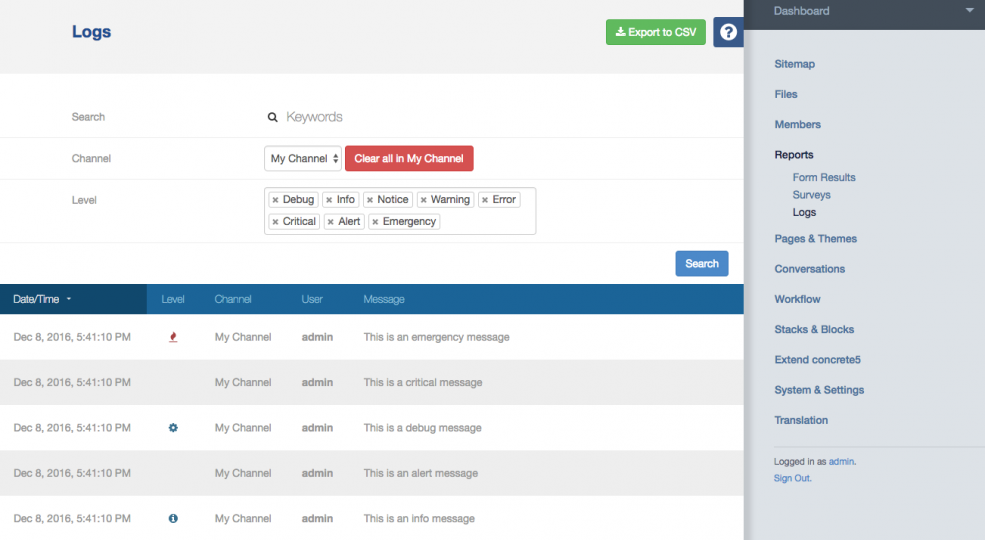The height and width of the screenshot is (540, 985).
Task: Expand the Dashboard panel arrow
Action: coord(968,11)
